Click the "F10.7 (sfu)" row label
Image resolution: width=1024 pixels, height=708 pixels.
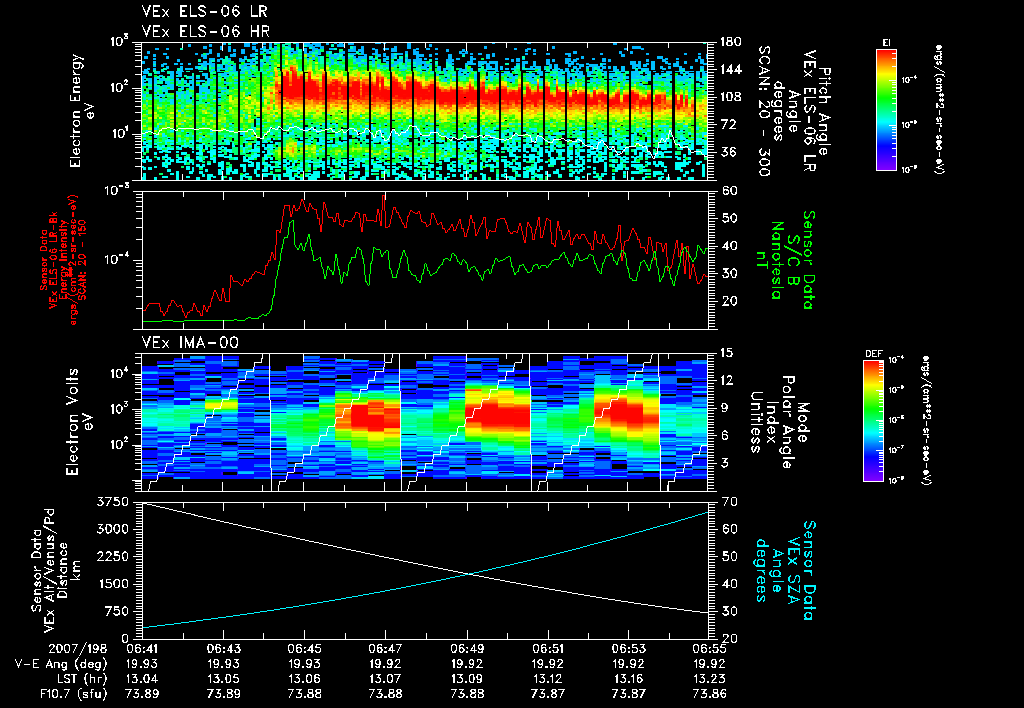(x=72, y=694)
